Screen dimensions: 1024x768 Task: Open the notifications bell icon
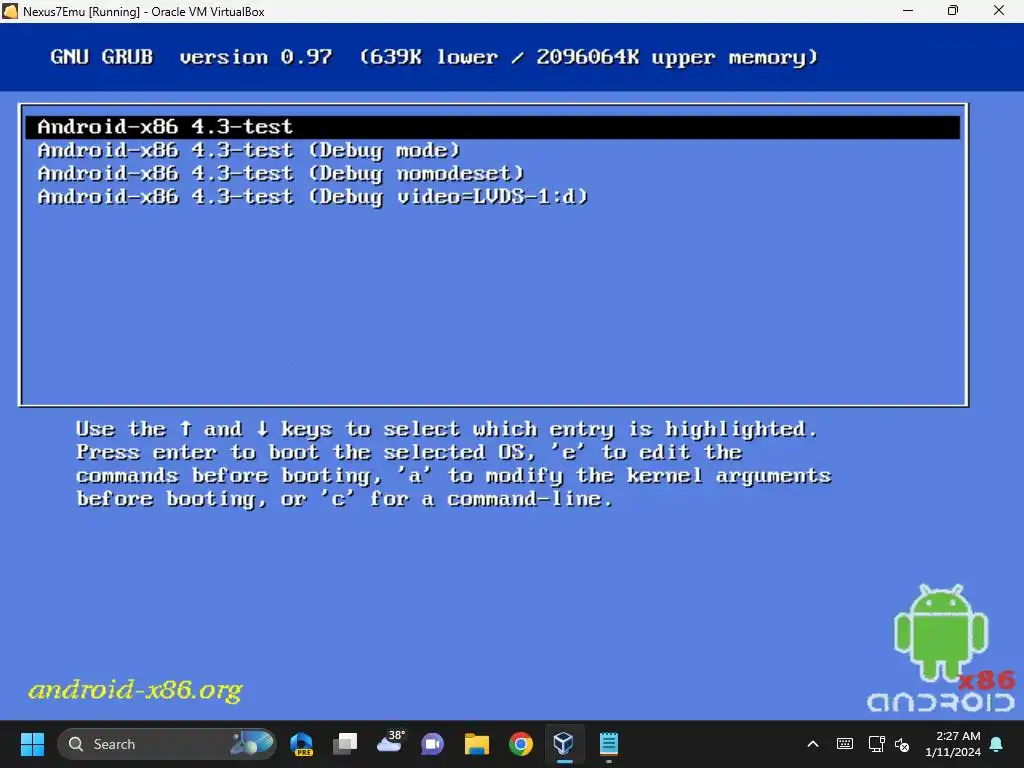[x=997, y=744]
